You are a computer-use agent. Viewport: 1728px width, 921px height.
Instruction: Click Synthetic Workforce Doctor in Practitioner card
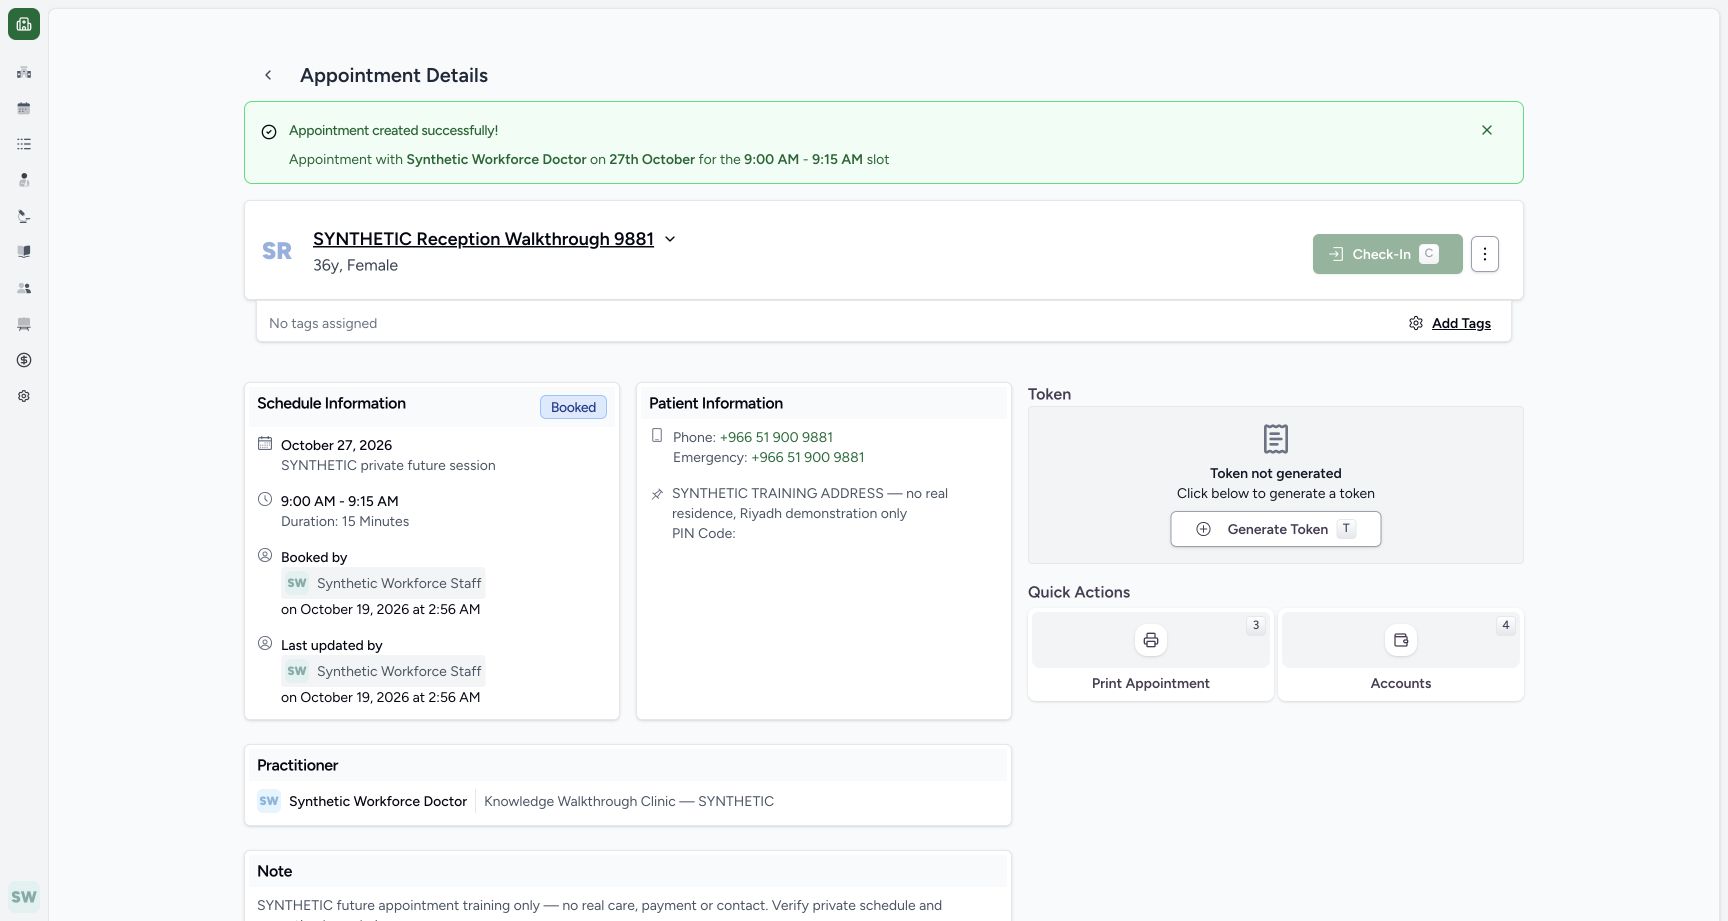(x=378, y=801)
